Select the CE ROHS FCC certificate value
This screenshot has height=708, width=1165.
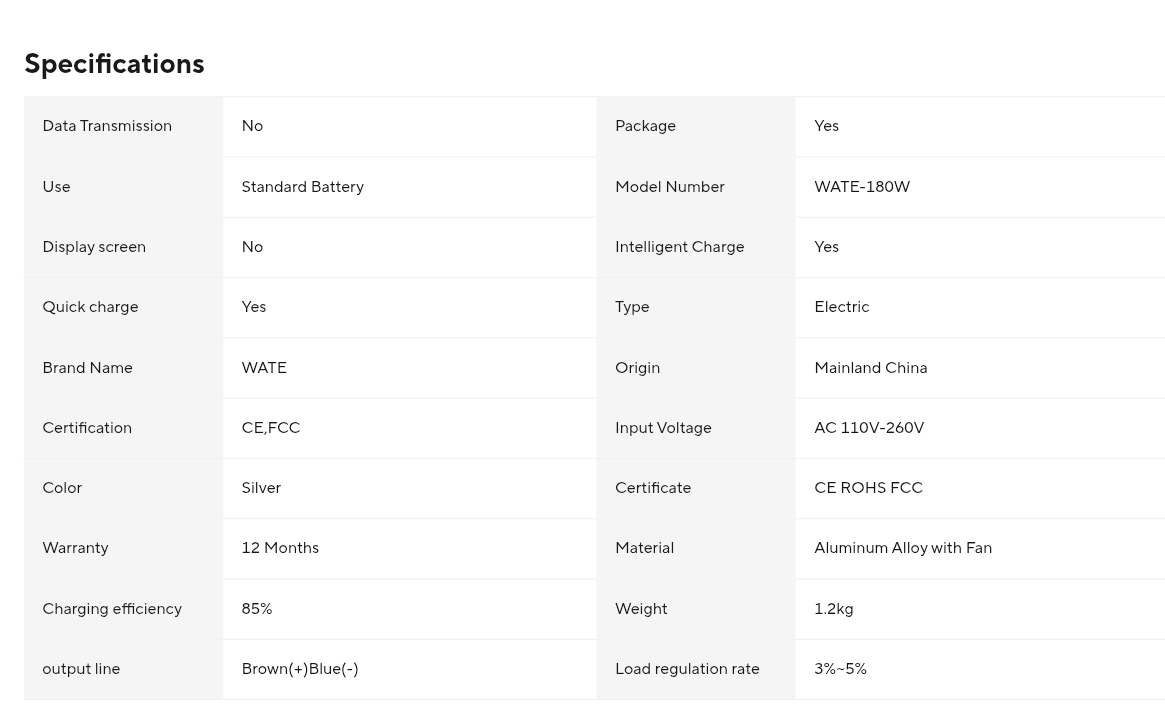[x=869, y=488]
